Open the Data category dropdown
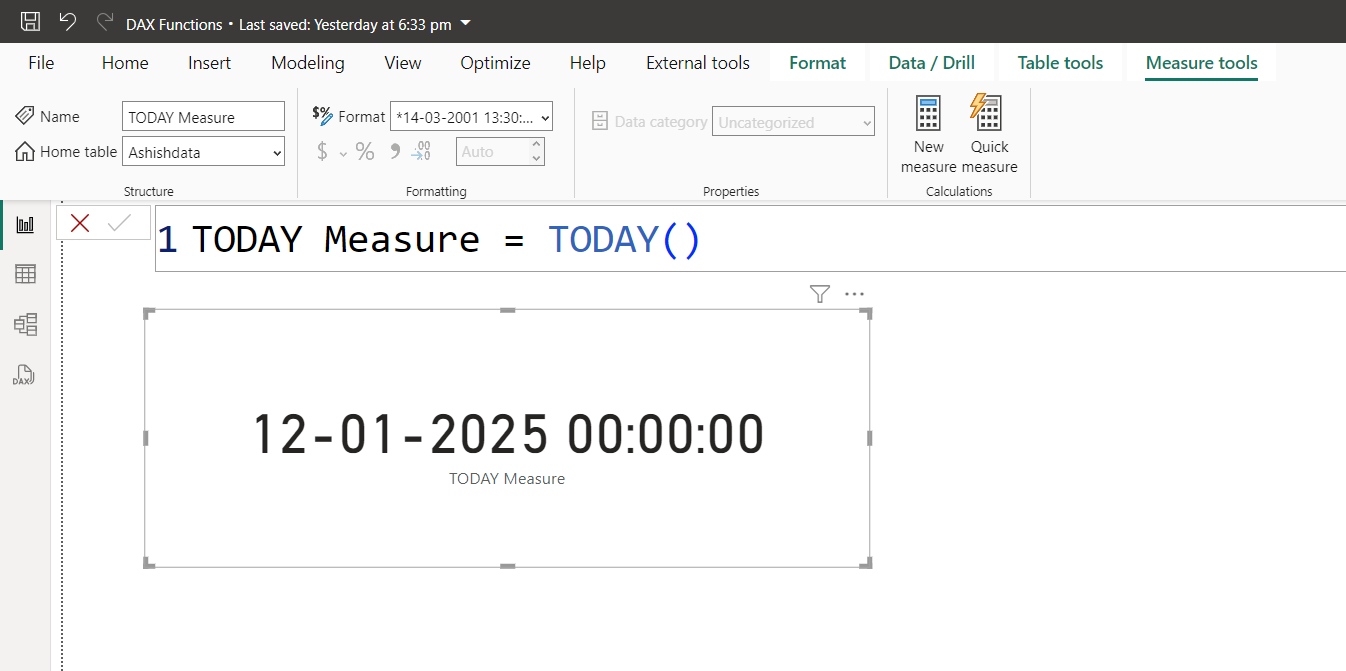The width and height of the screenshot is (1346, 671). 866,121
